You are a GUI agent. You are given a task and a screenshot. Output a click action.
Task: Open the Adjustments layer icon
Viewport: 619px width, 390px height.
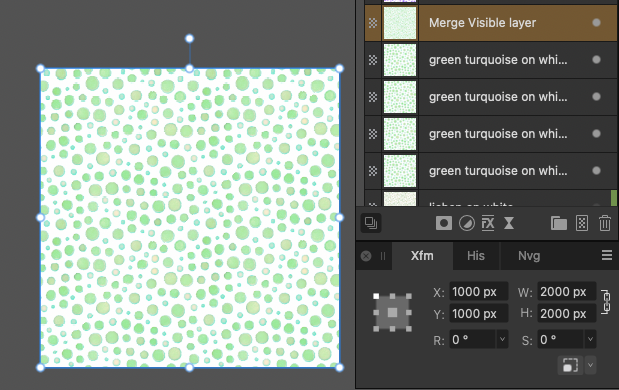point(467,223)
